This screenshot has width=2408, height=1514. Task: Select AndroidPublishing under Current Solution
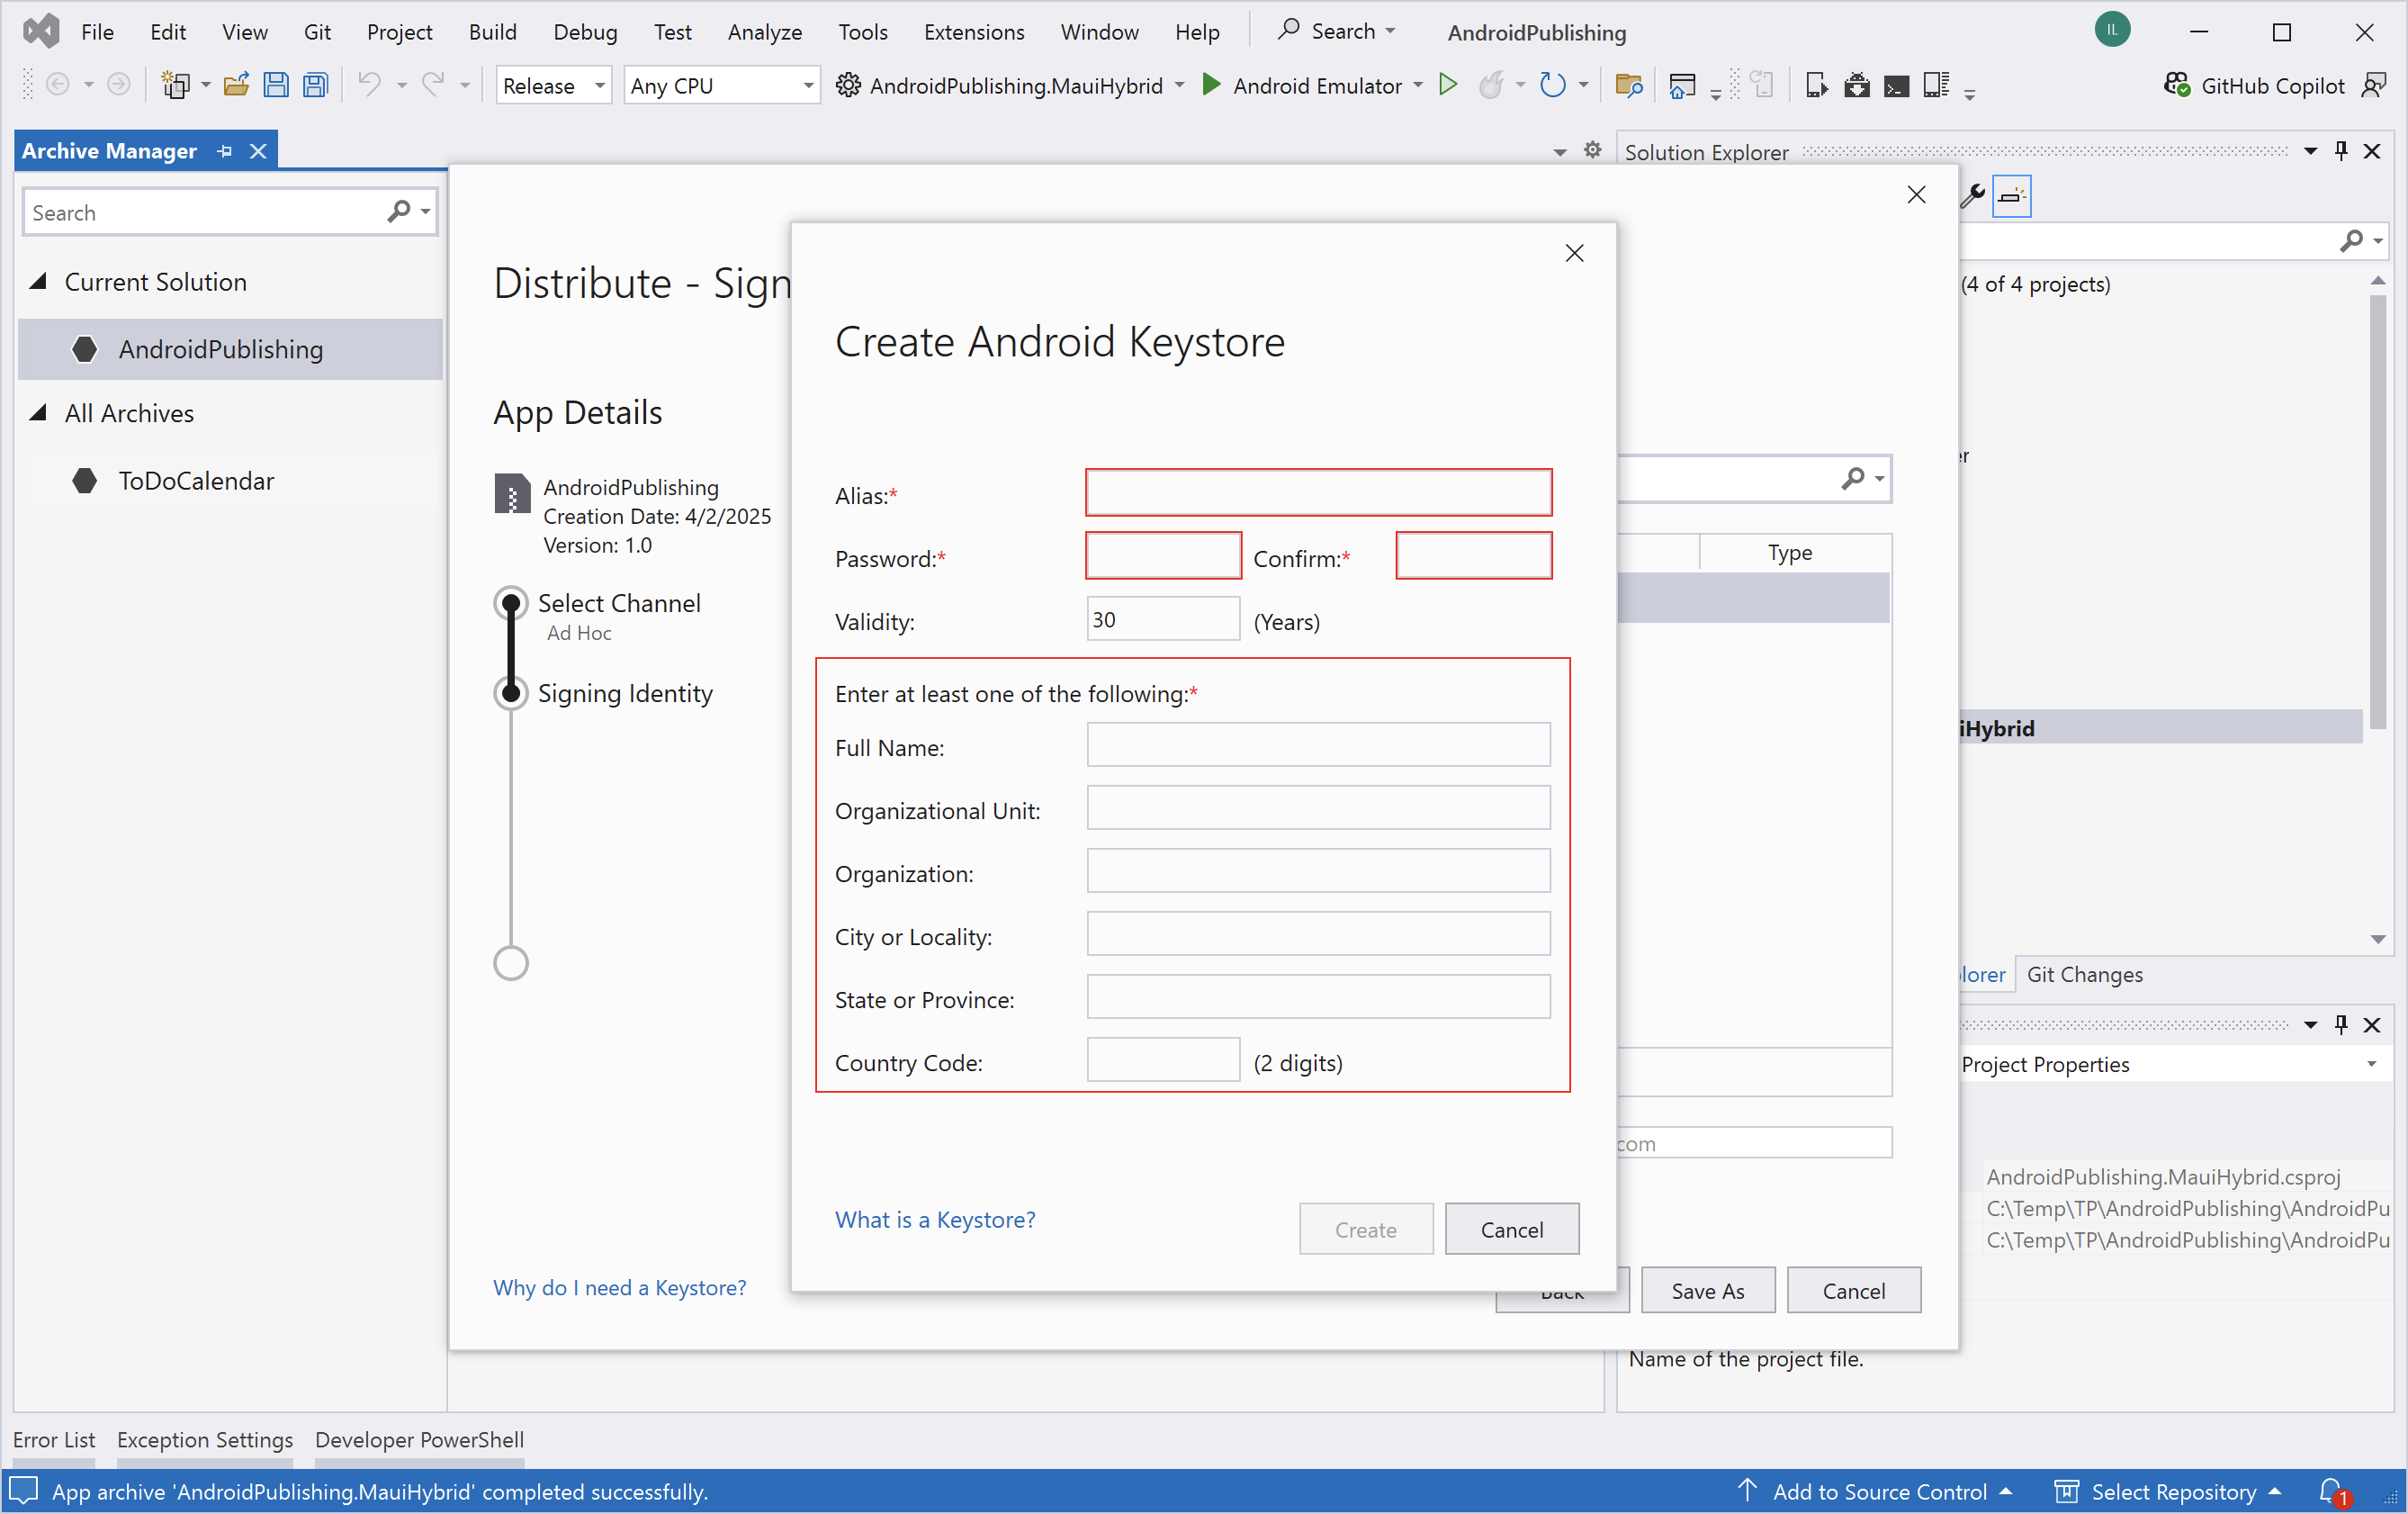[x=230, y=349]
